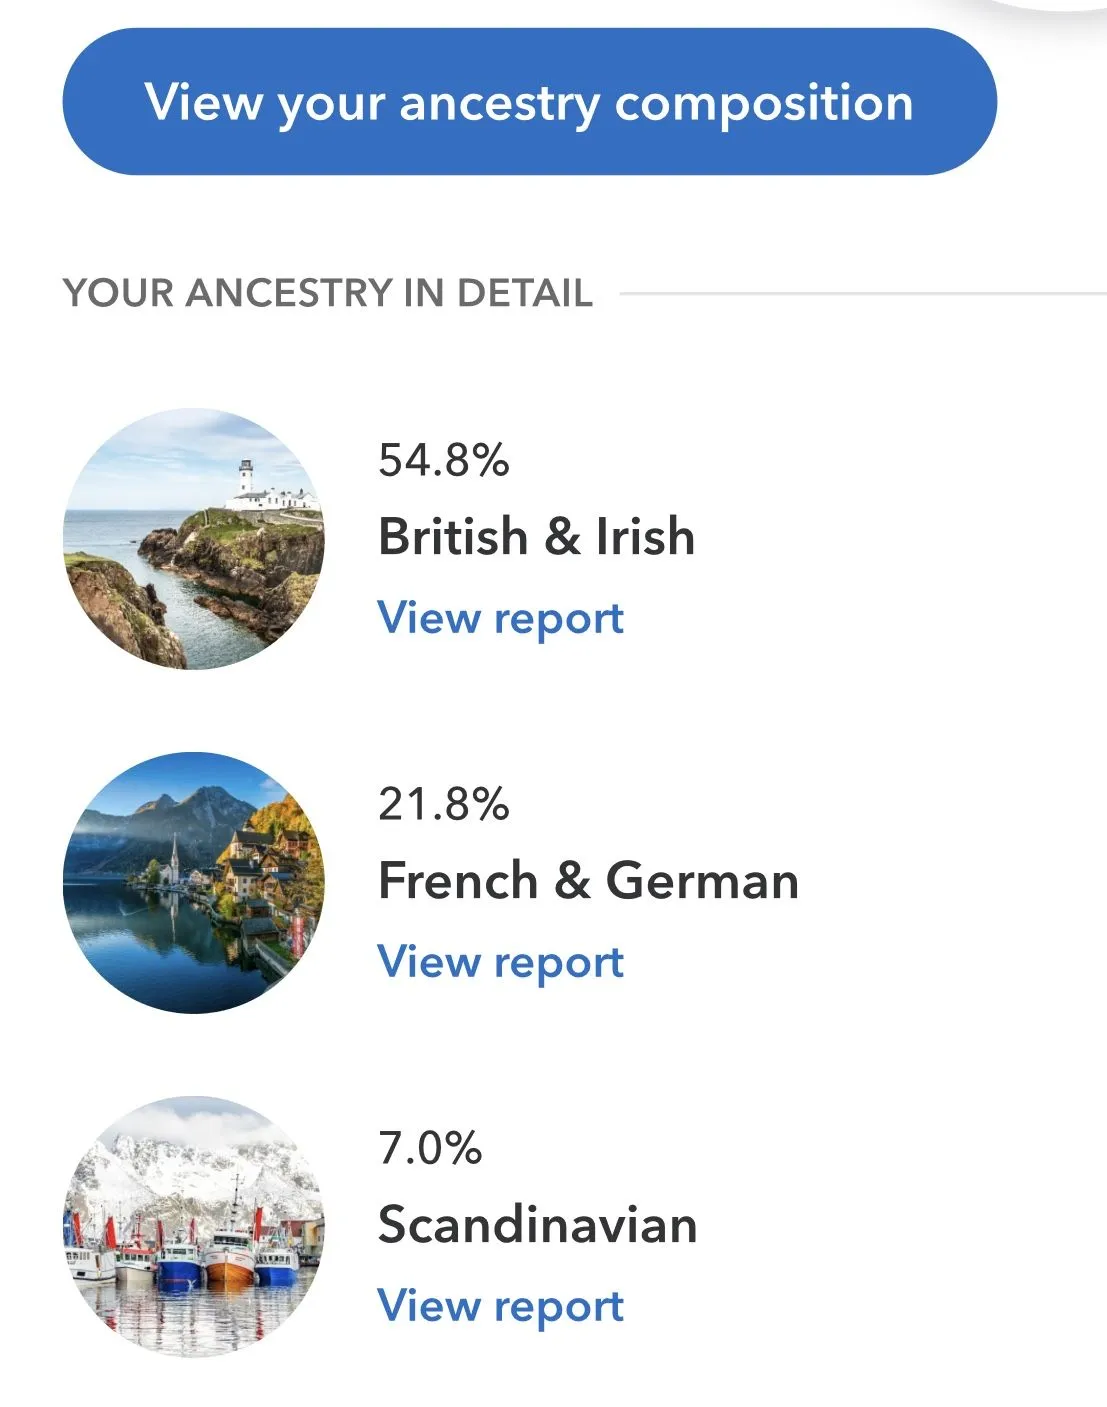This screenshot has height=1407, width=1107.
Task: Click the Scandinavian ancestry title
Action: tap(537, 1225)
